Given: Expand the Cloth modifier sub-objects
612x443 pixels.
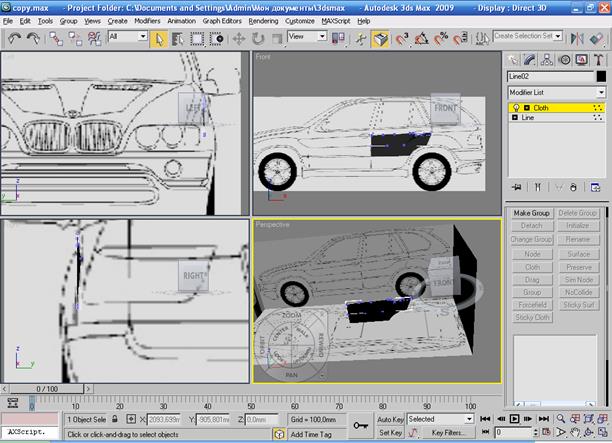Looking at the screenshot, I should pos(527,108).
